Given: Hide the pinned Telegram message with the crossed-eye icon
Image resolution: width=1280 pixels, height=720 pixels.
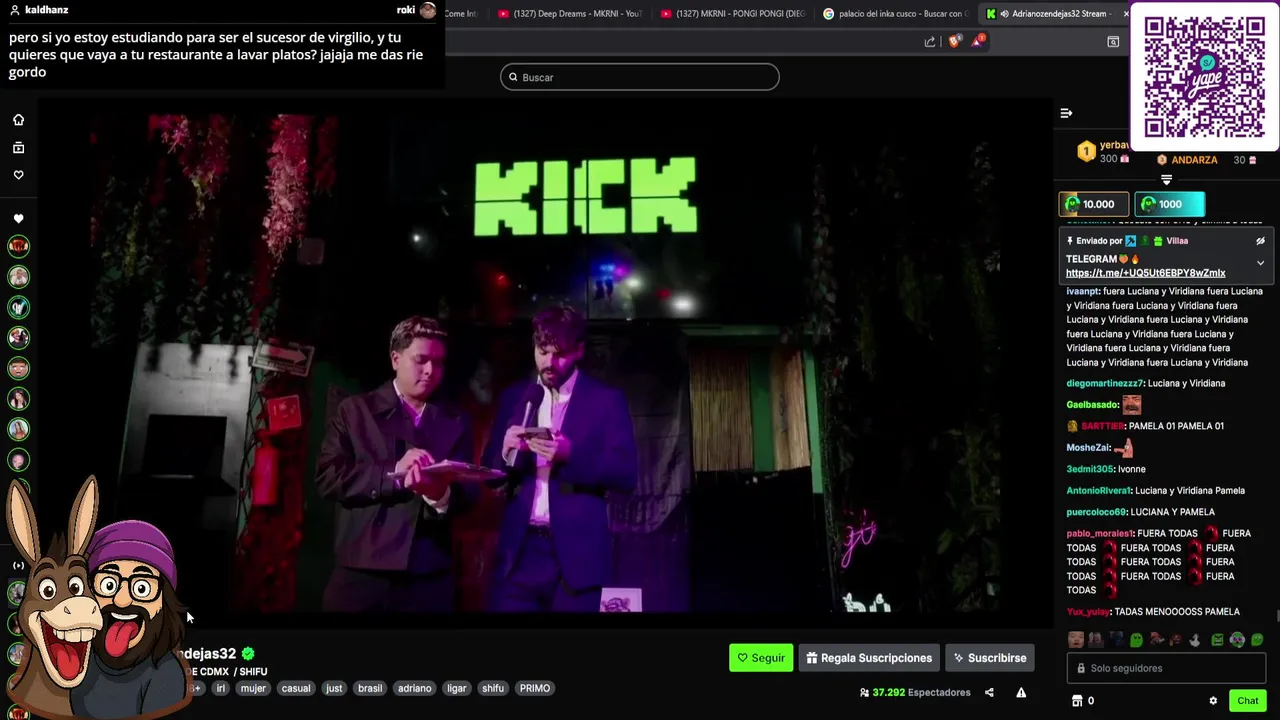Looking at the screenshot, I should click(x=1260, y=241).
